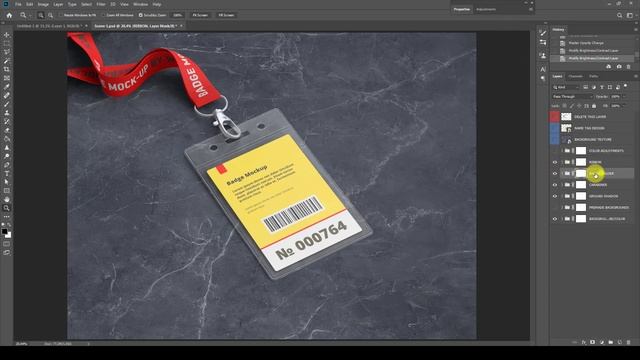Switch to the Channels tab
The image size is (640, 360).
point(576,76)
